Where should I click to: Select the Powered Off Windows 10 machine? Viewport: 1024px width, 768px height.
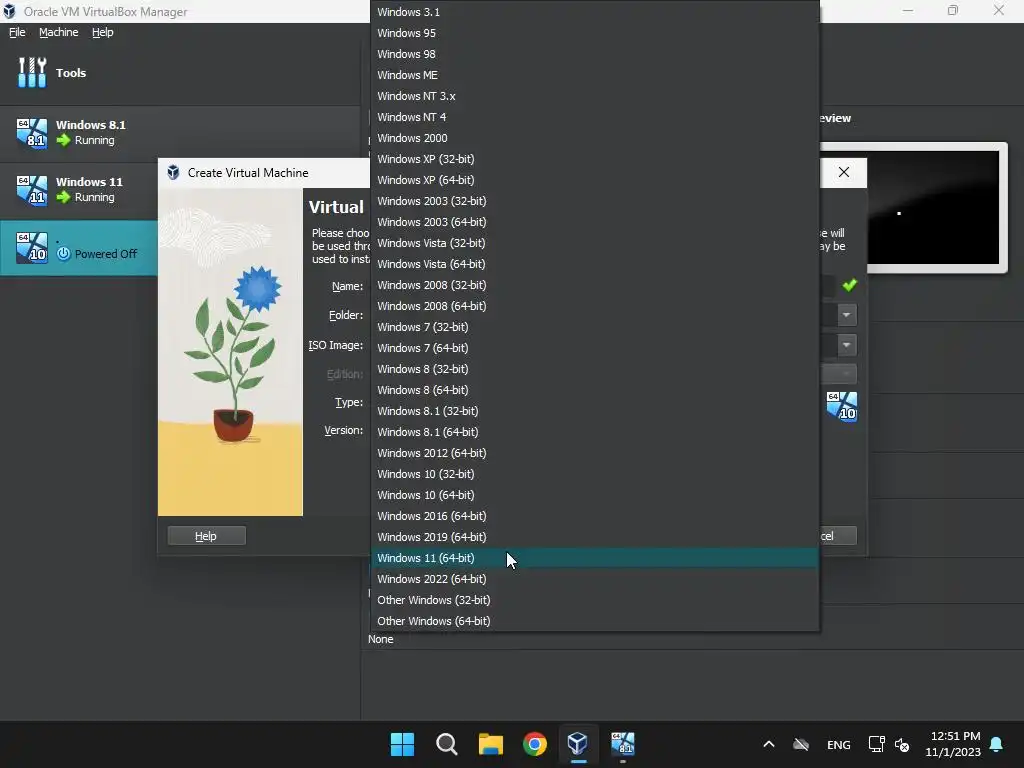coord(78,248)
